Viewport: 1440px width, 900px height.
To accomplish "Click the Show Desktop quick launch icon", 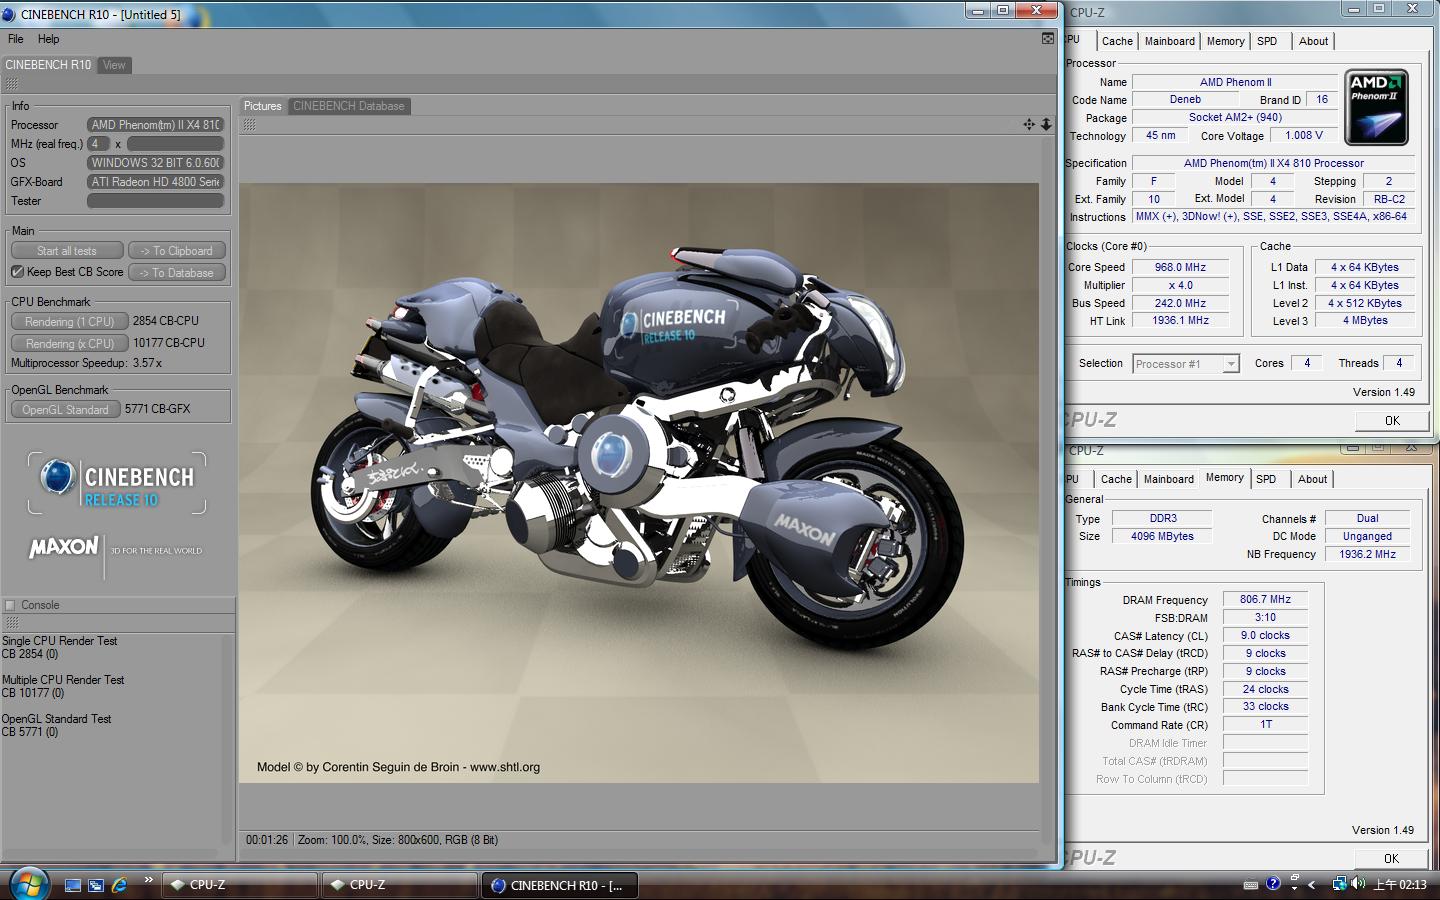I will point(73,885).
